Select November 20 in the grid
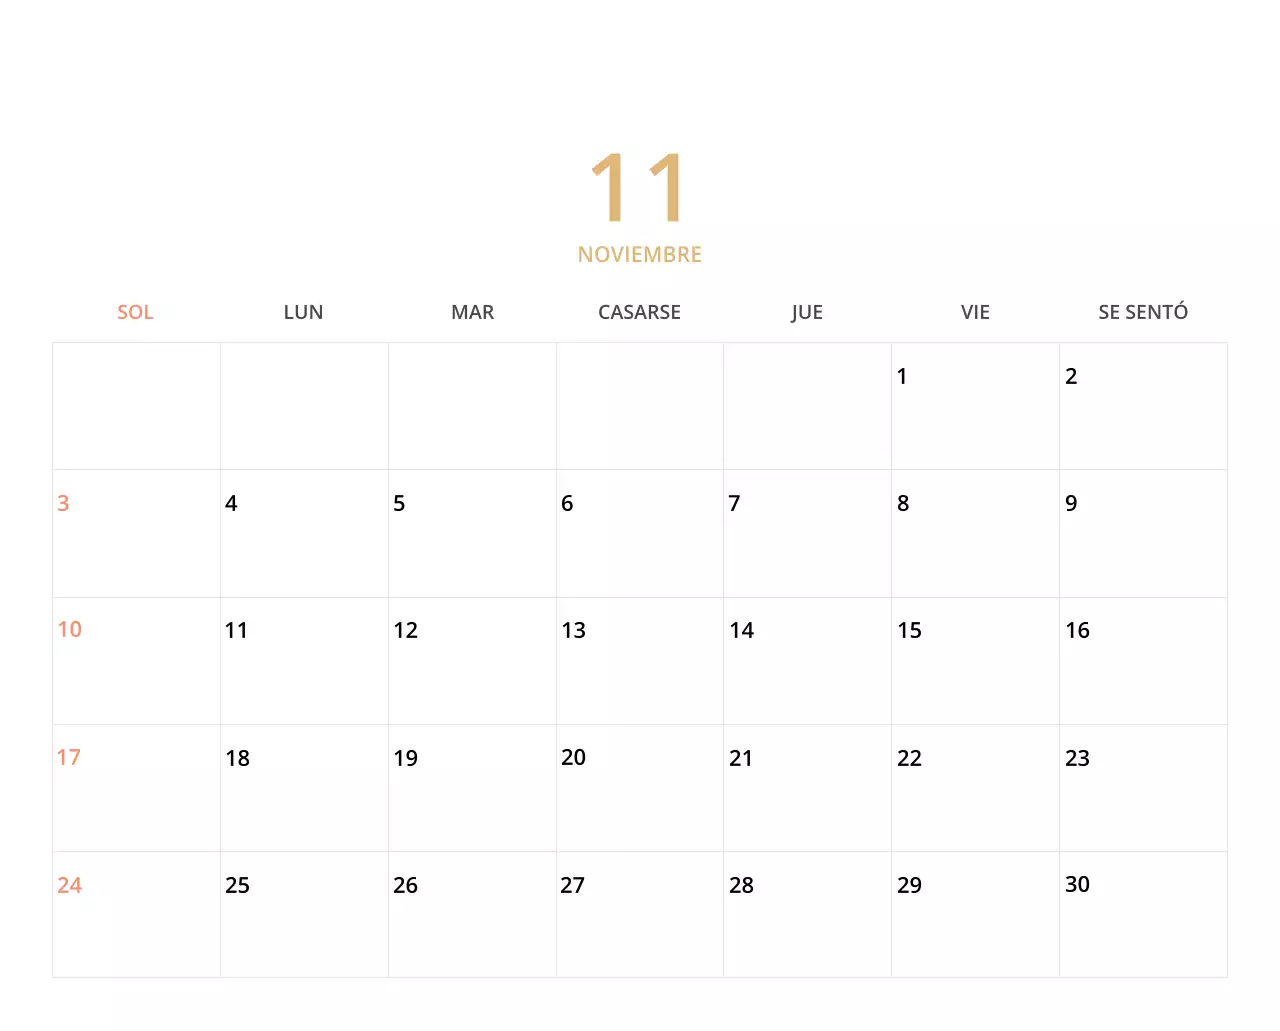 point(574,757)
